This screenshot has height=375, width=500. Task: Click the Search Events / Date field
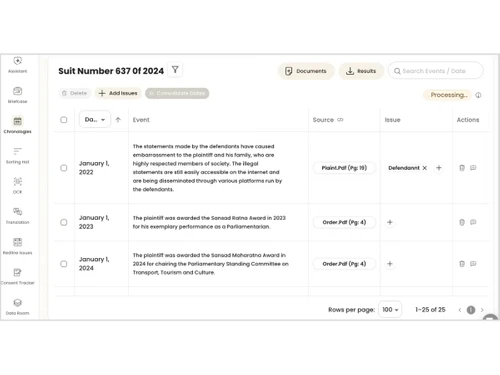[436, 71]
